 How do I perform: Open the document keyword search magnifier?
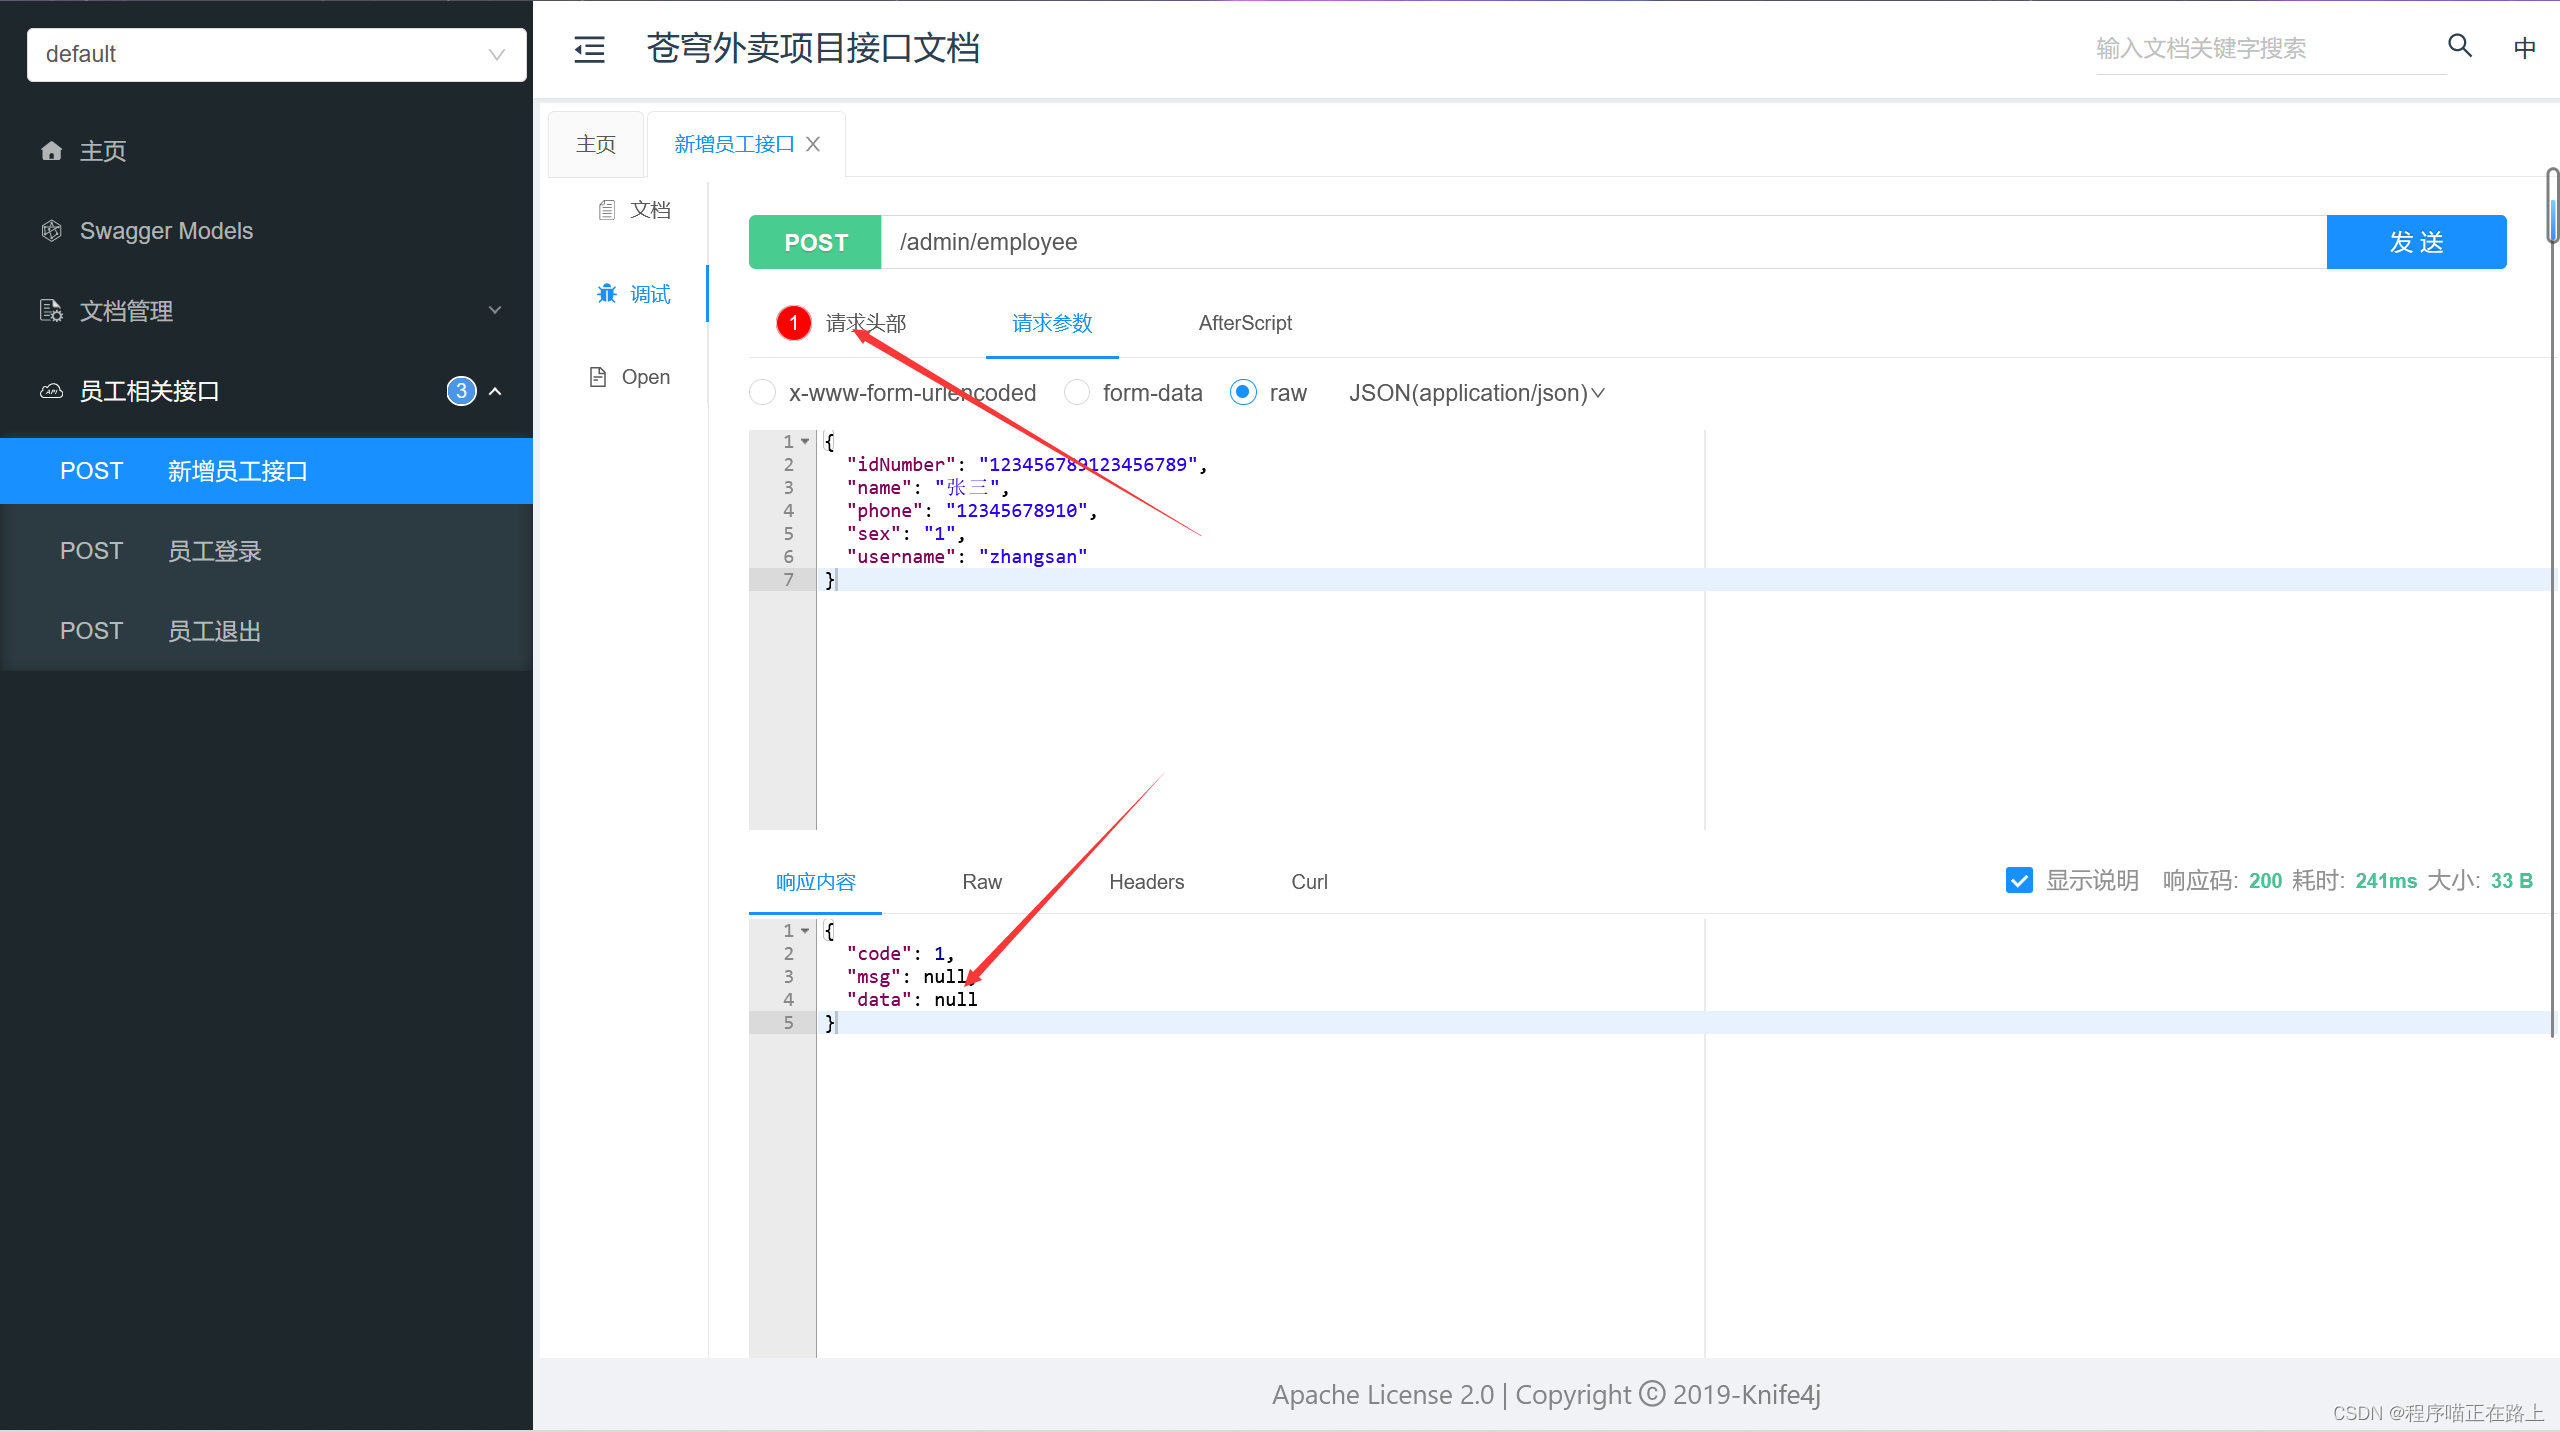point(2459,47)
